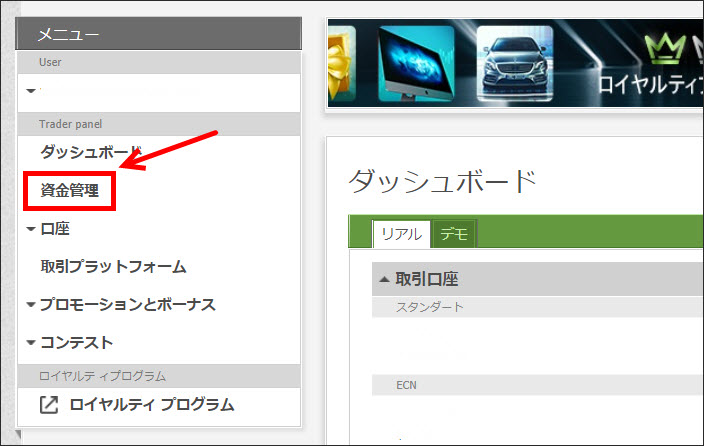Open 資金管理 in the sidebar menu

70,190
